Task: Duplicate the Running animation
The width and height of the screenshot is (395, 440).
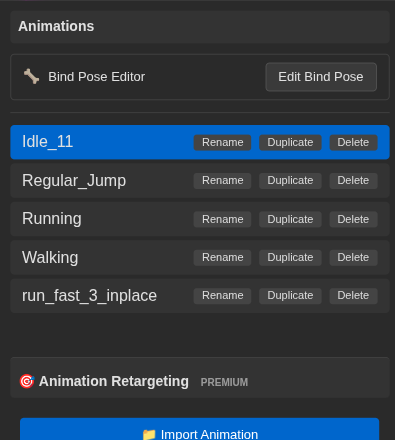Action: pos(290,219)
